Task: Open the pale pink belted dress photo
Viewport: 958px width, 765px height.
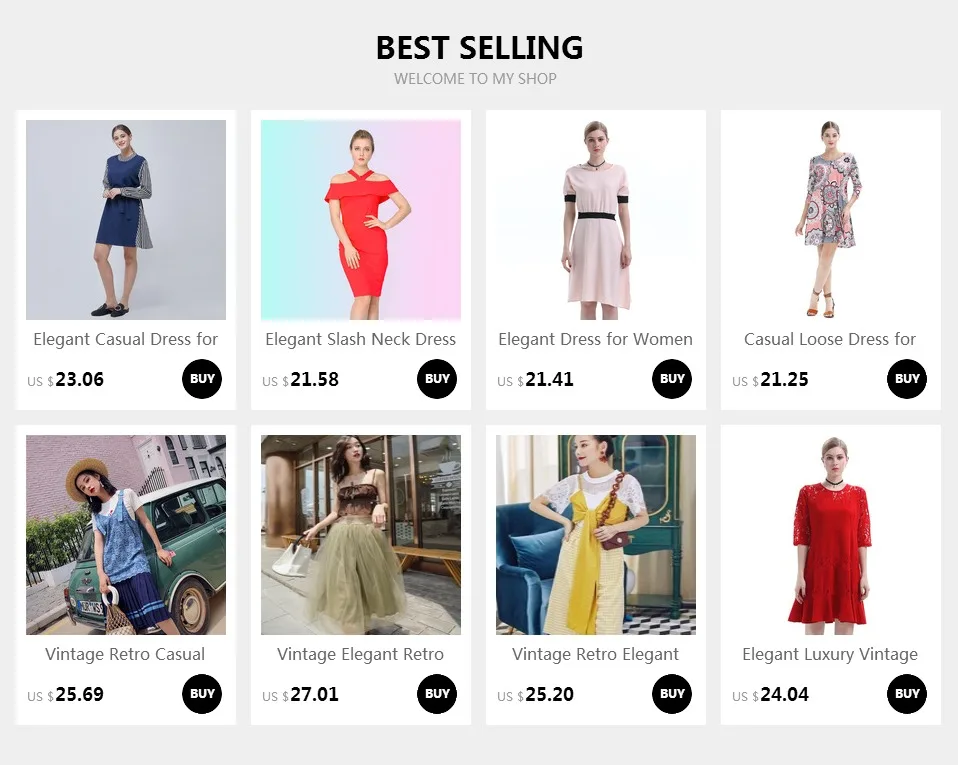Action: pyautogui.click(x=596, y=220)
